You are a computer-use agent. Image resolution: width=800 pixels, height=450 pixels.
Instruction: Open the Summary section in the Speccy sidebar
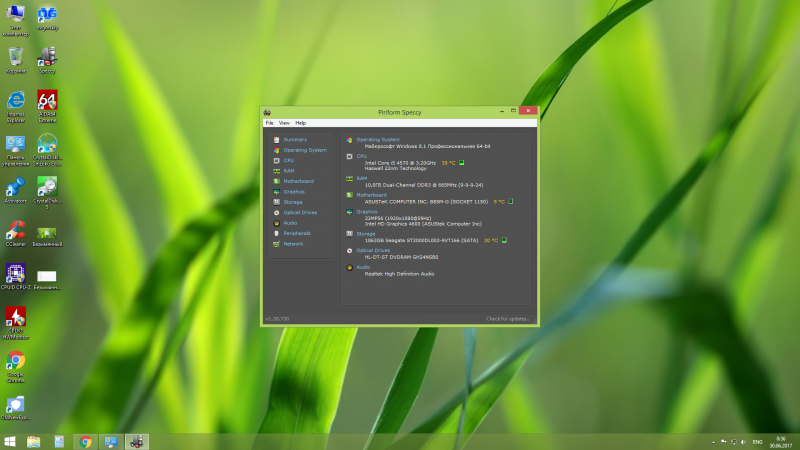point(294,139)
